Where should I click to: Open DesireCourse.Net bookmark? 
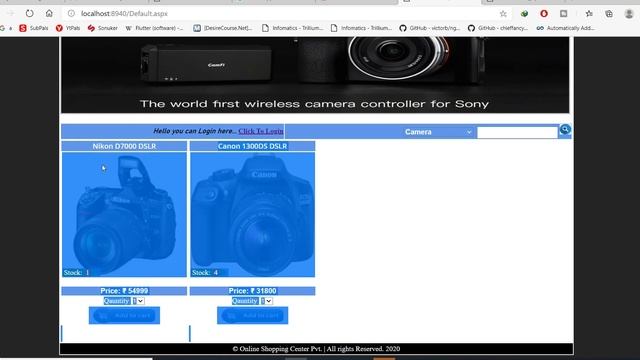click(223, 28)
